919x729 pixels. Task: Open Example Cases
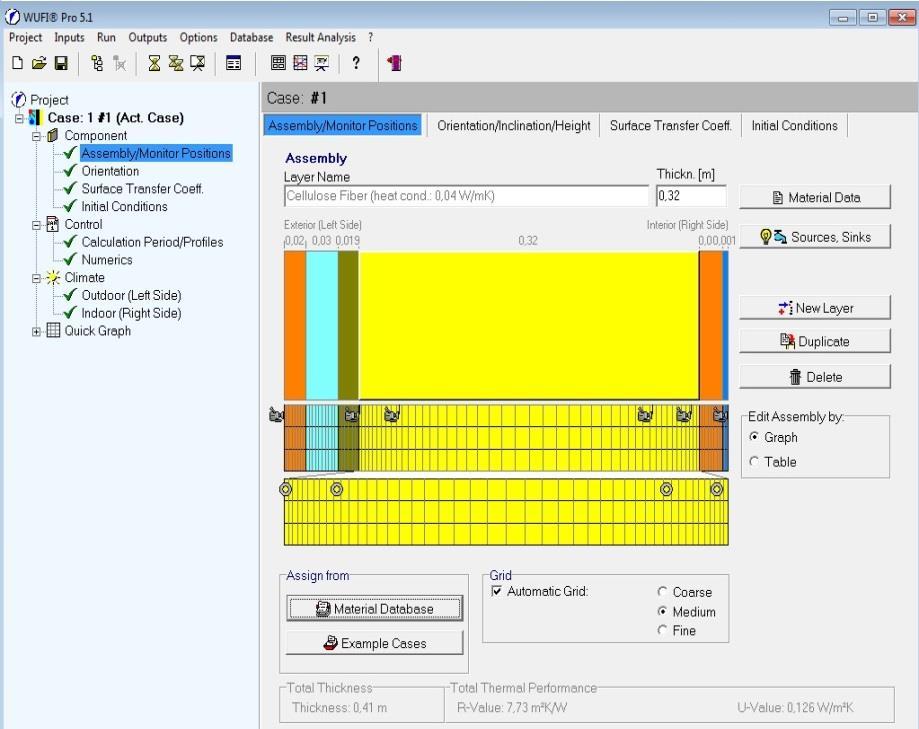[375, 643]
